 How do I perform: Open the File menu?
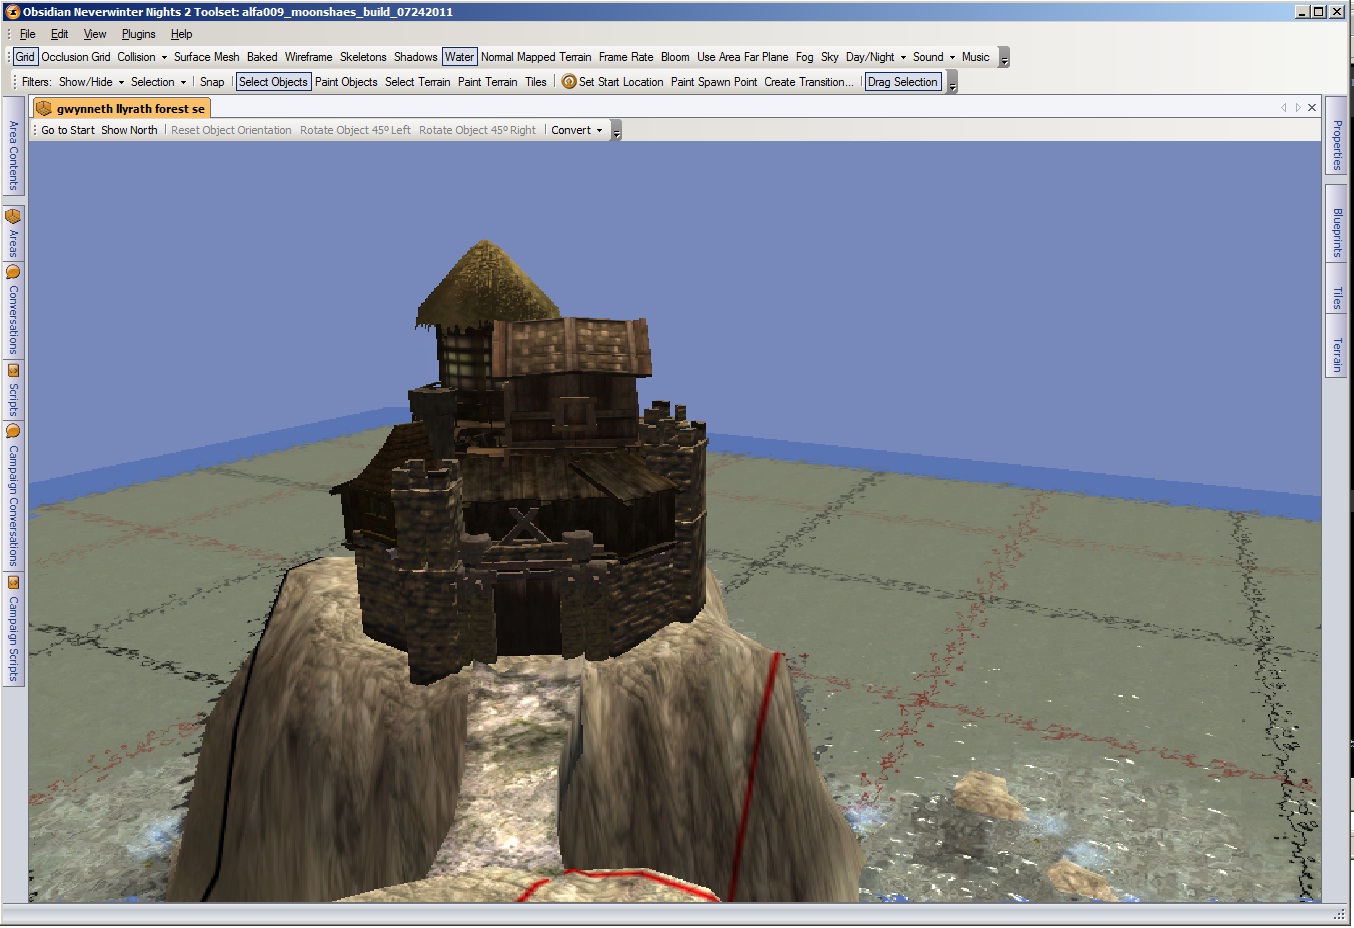point(28,34)
